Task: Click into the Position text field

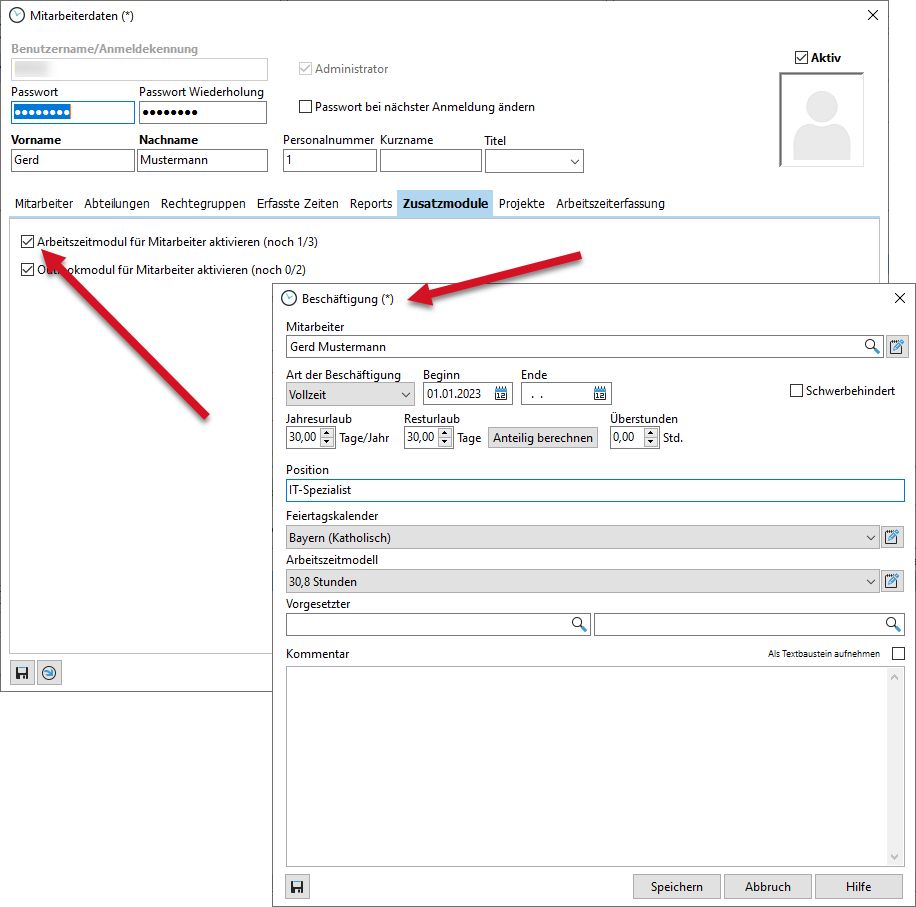Action: point(594,490)
